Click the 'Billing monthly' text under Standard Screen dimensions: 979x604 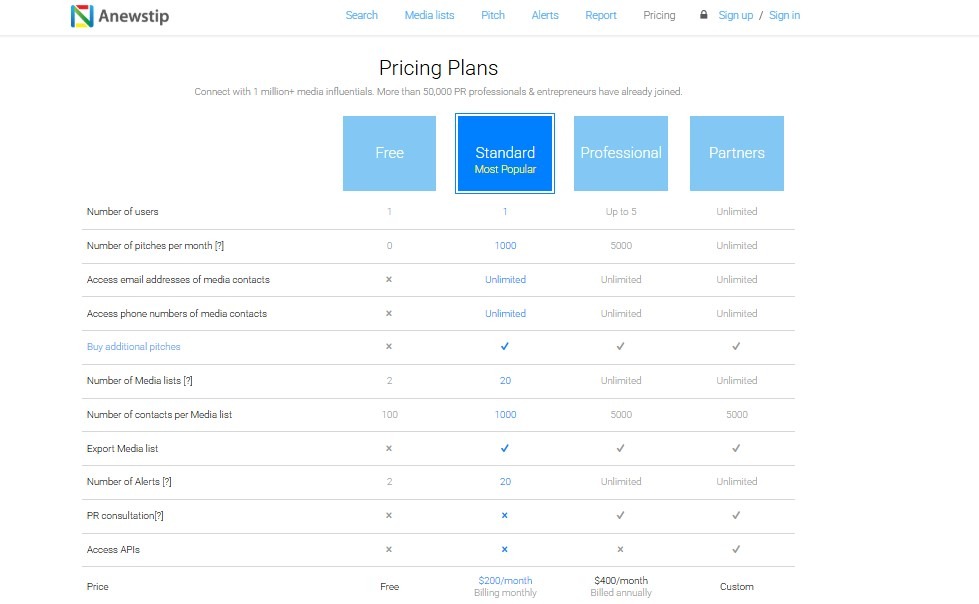(x=505, y=593)
